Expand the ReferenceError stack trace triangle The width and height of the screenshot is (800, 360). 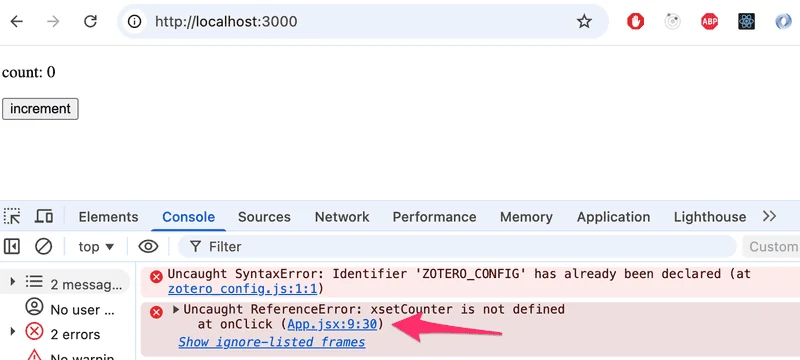click(176, 309)
